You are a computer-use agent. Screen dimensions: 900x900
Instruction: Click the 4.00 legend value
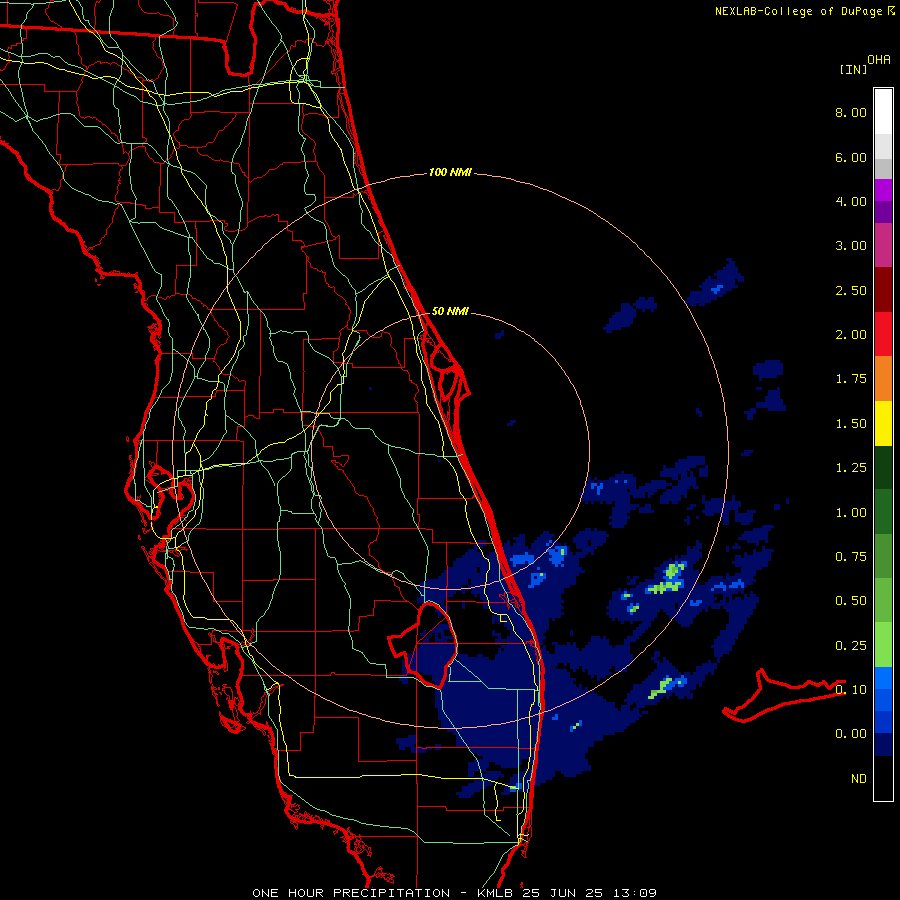[x=851, y=201]
